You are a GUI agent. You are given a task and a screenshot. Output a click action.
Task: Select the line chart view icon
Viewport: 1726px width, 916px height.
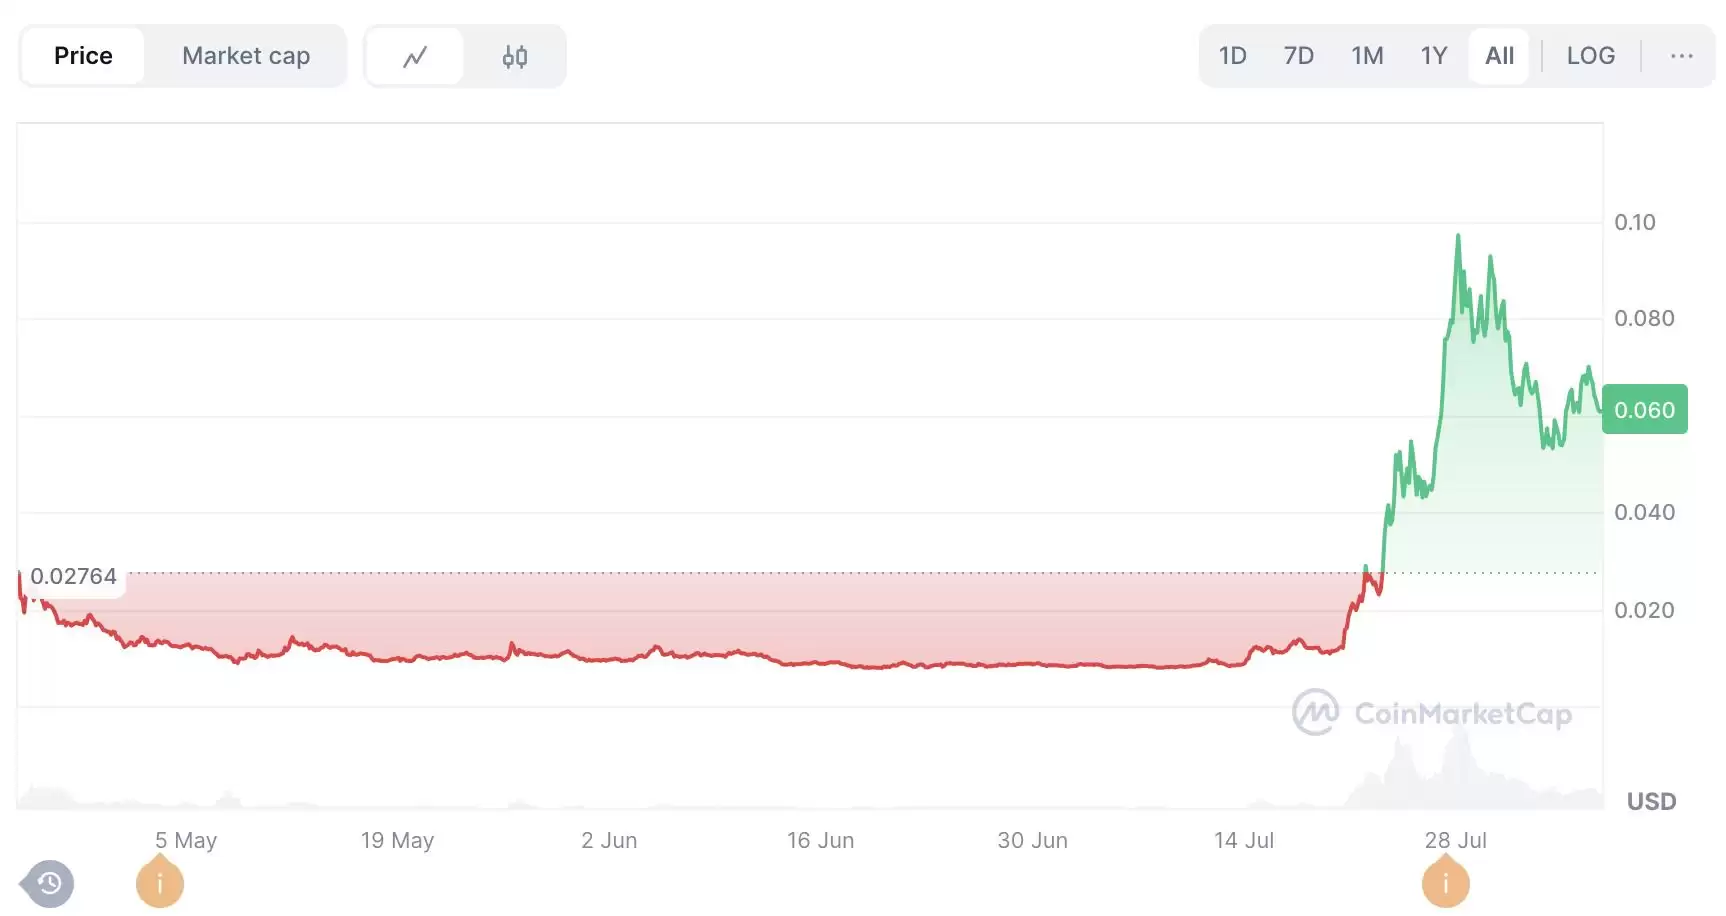pos(415,56)
